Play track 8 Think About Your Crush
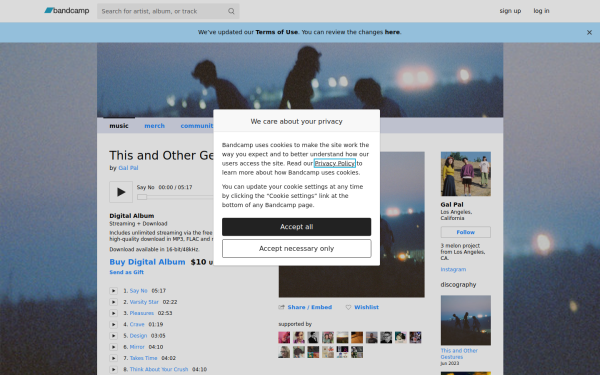600x375 pixels. pyautogui.click(x=114, y=369)
